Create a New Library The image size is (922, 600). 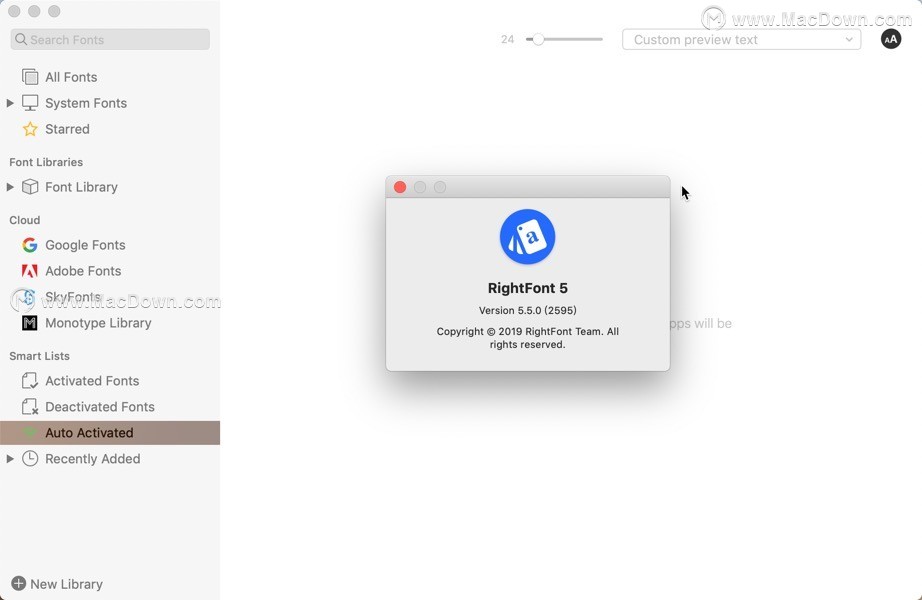(x=57, y=584)
